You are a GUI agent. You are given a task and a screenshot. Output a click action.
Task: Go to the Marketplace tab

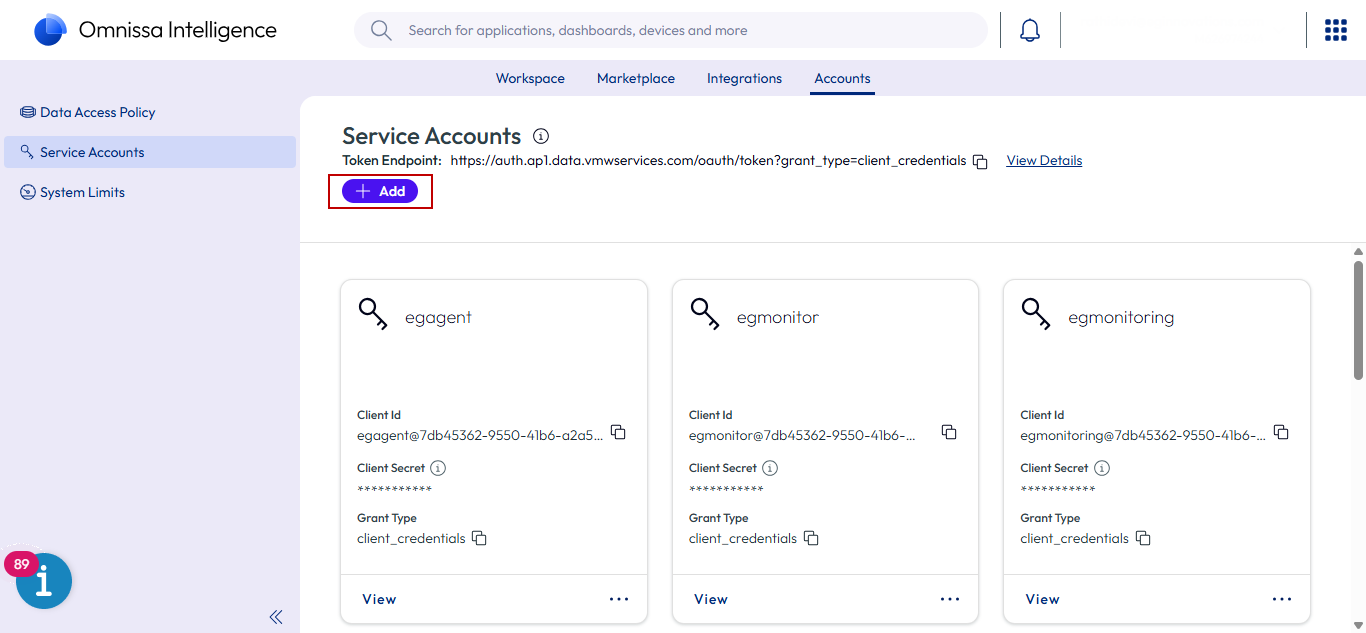635,78
